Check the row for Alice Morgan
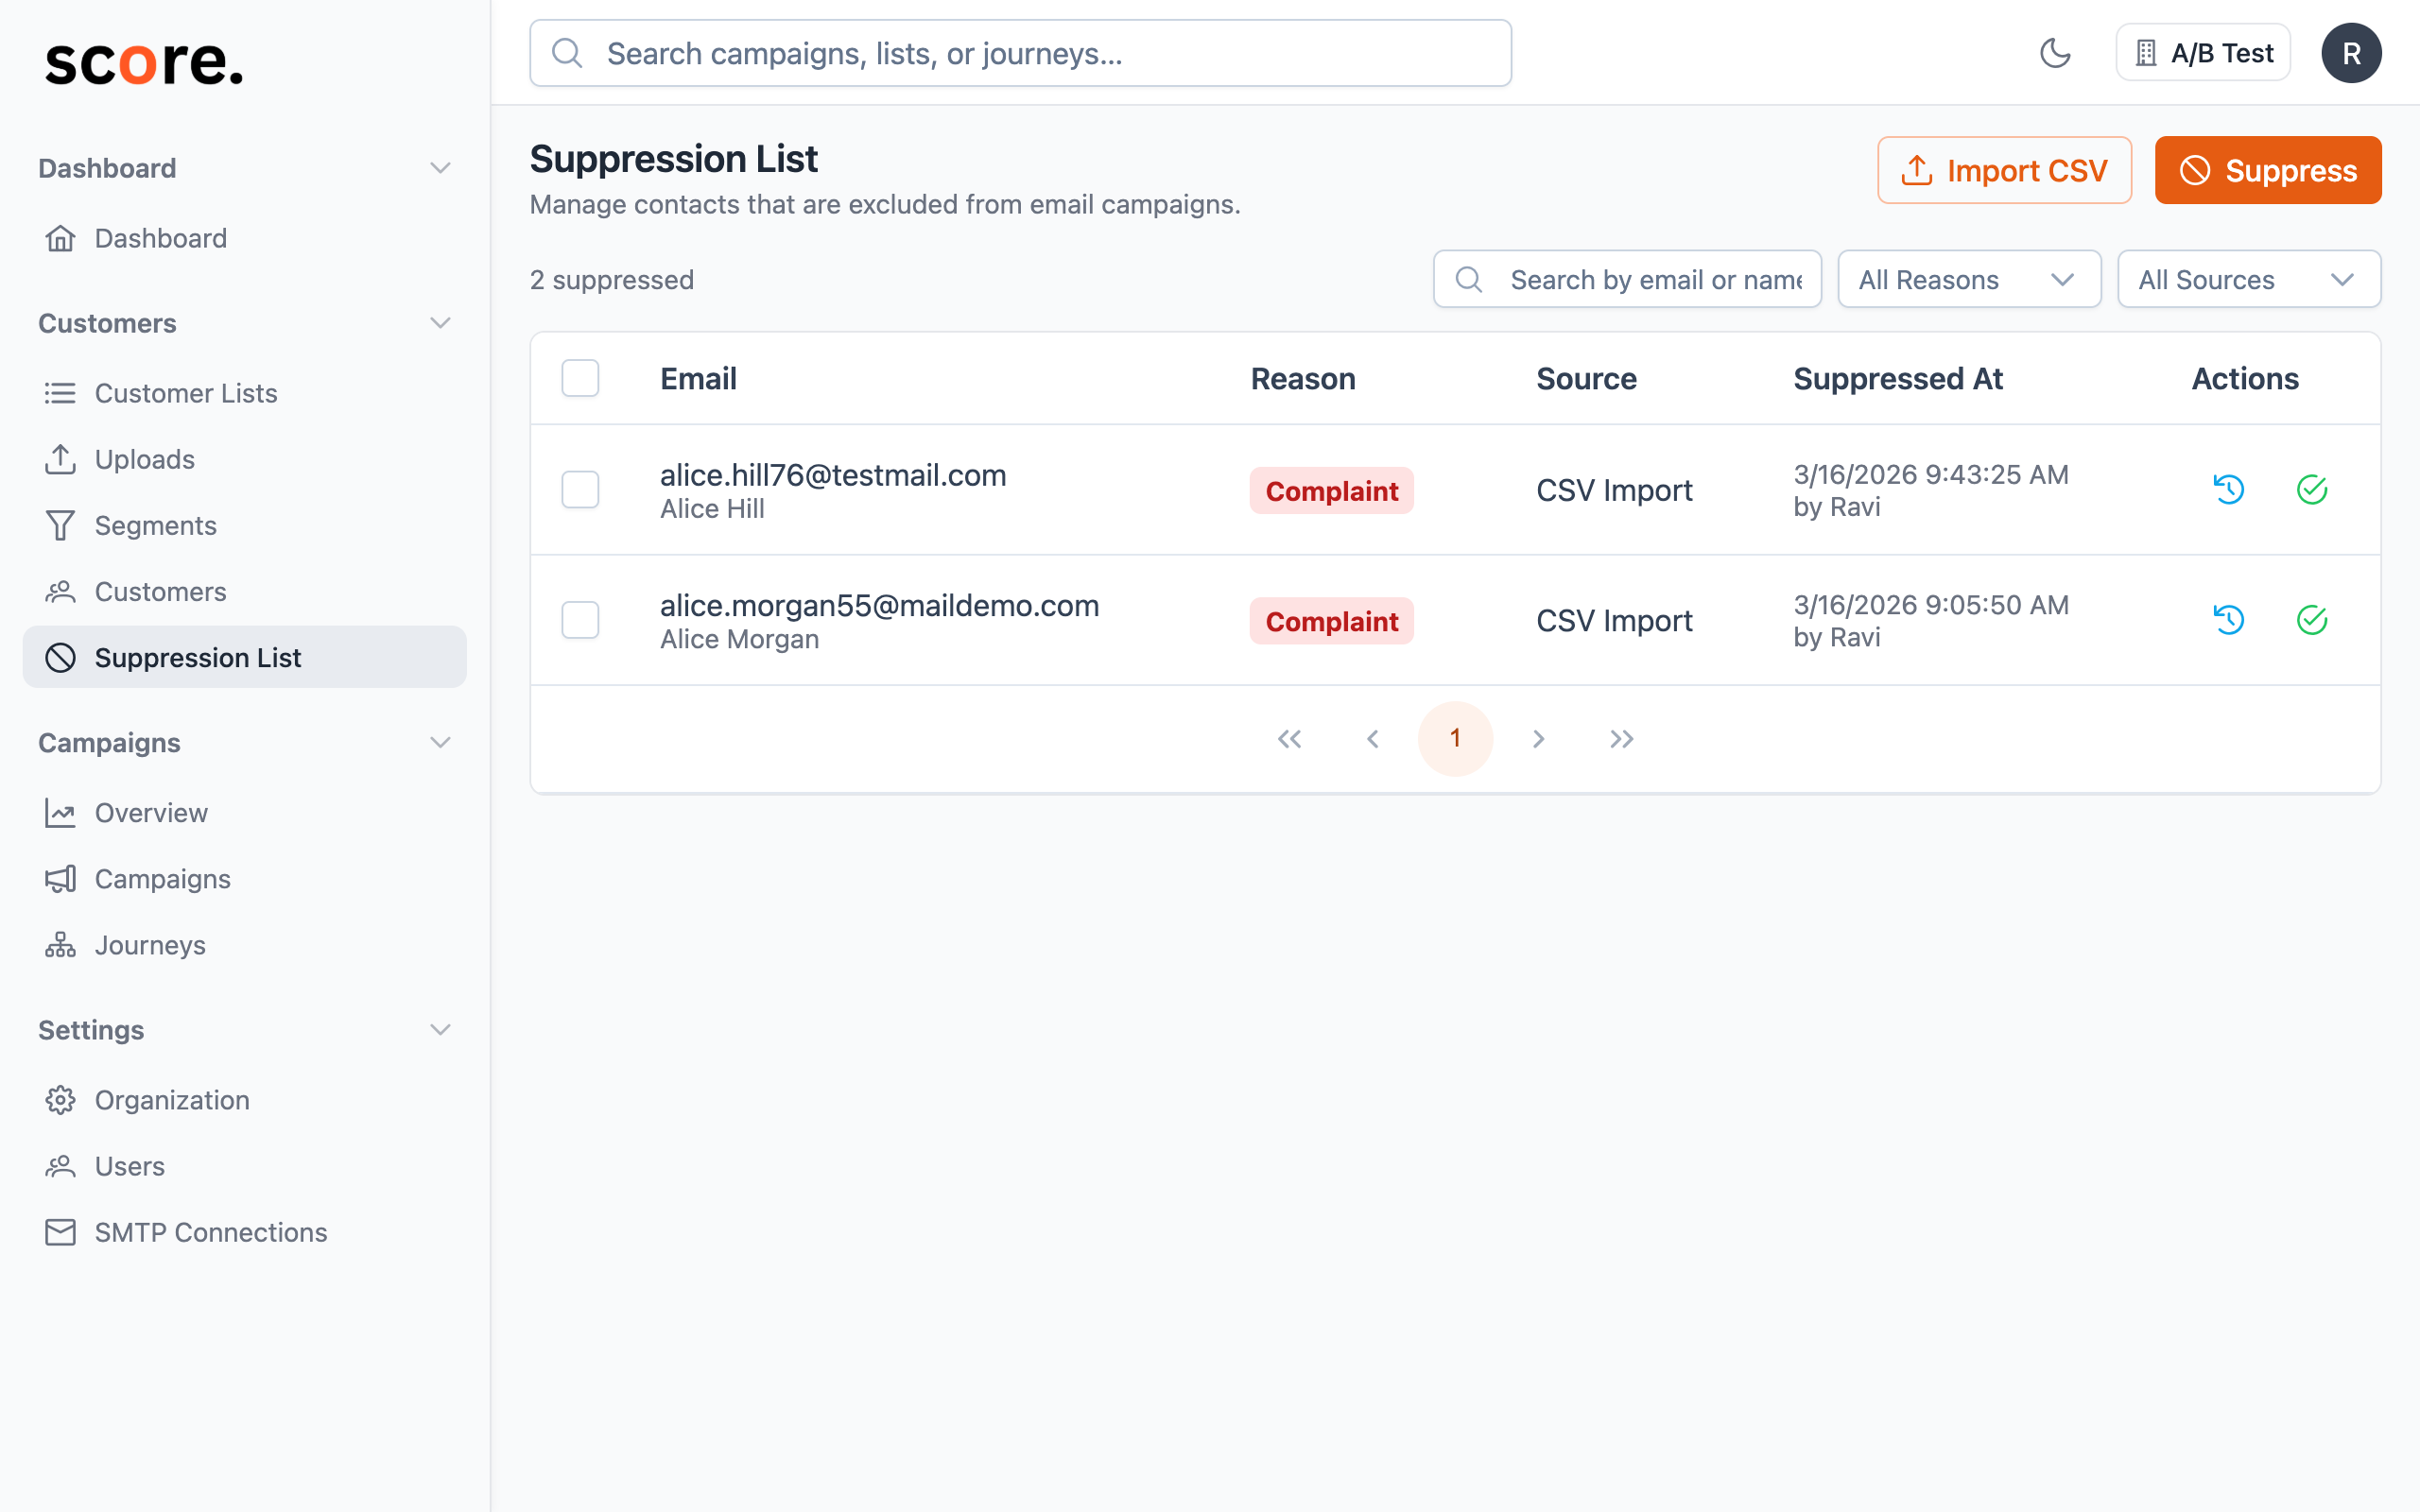Viewport: 2420px width, 1512px height. pyautogui.click(x=580, y=620)
